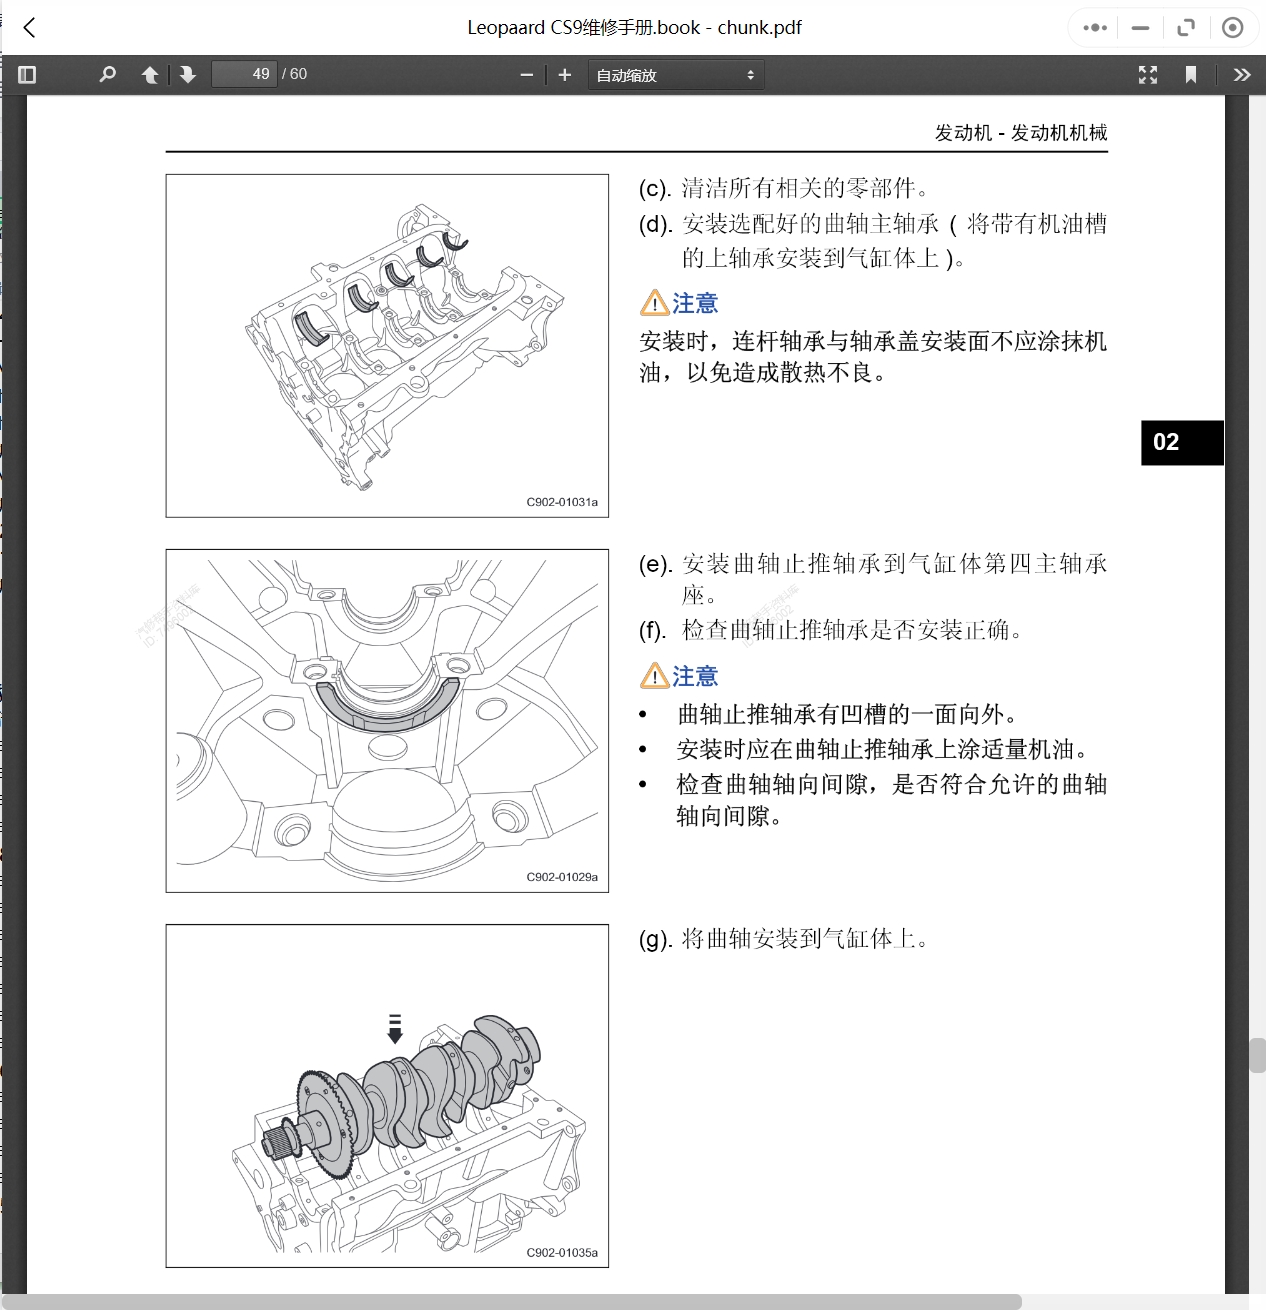Screen dimensions: 1266x1310
Task: Zoom out of the document
Action: point(526,73)
